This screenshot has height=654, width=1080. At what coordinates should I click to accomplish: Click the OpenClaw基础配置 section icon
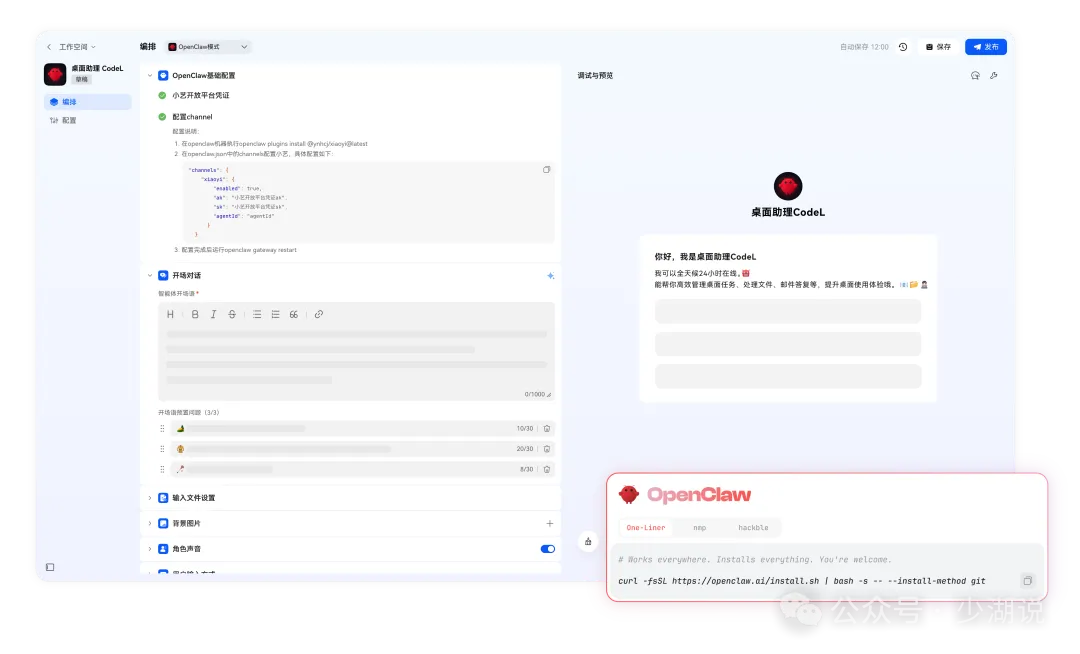click(x=163, y=76)
